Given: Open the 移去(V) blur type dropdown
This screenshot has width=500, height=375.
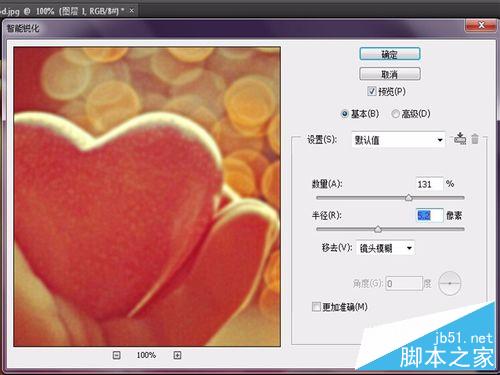Looking at the screenshot, I should (386, 248).
